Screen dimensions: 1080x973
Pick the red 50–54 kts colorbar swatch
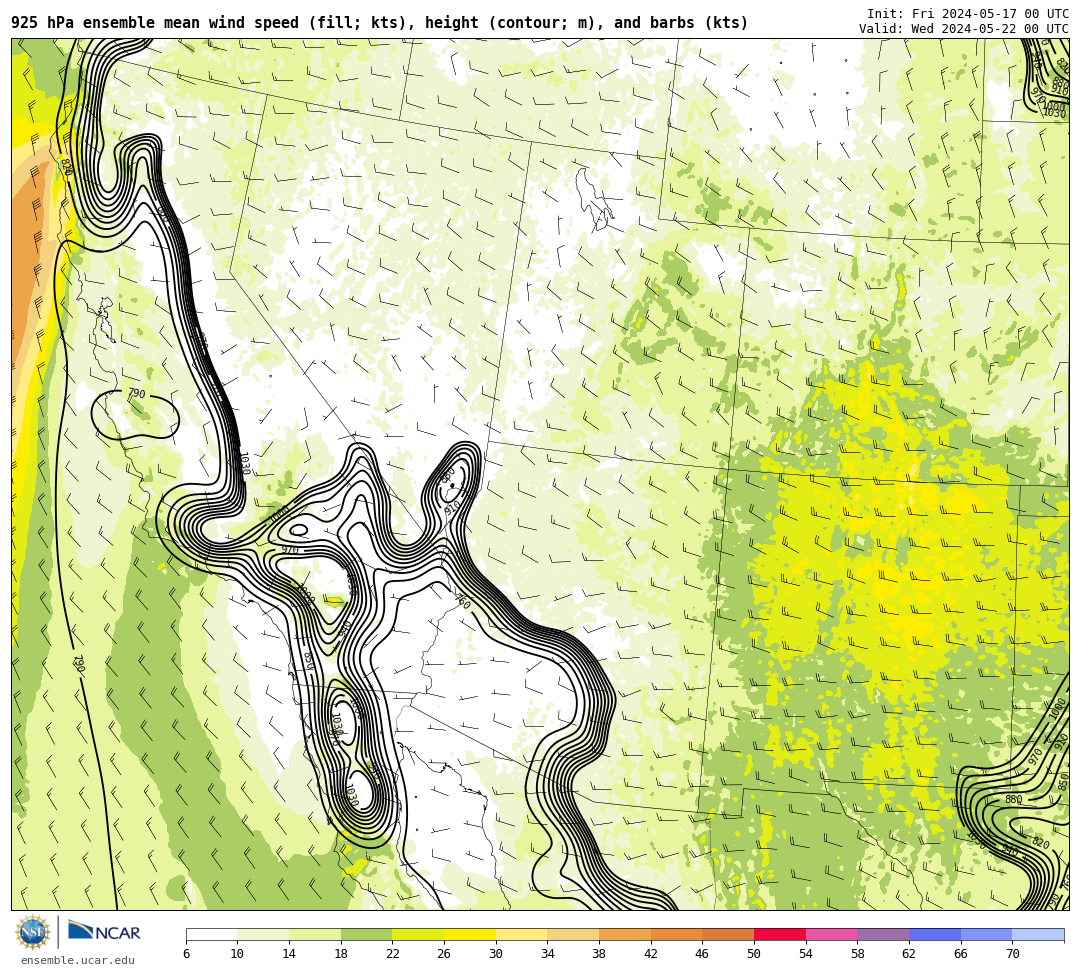(780, 934)
